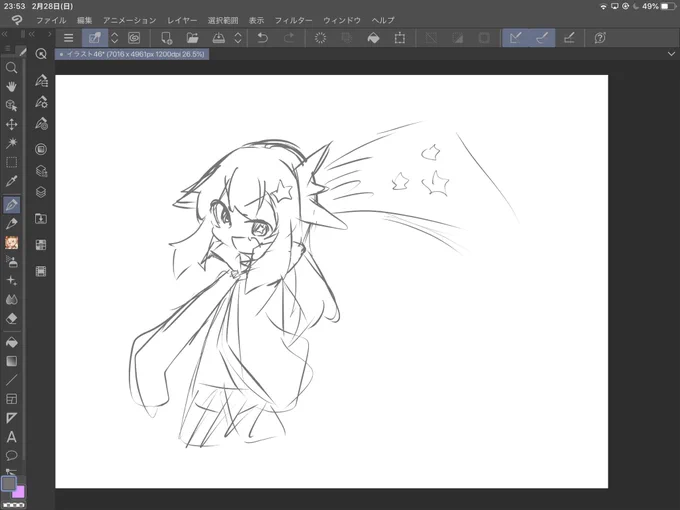Toggle snap to special ruler
The height and width of the screenshot is (510, 680).
[x=542, y=38]
